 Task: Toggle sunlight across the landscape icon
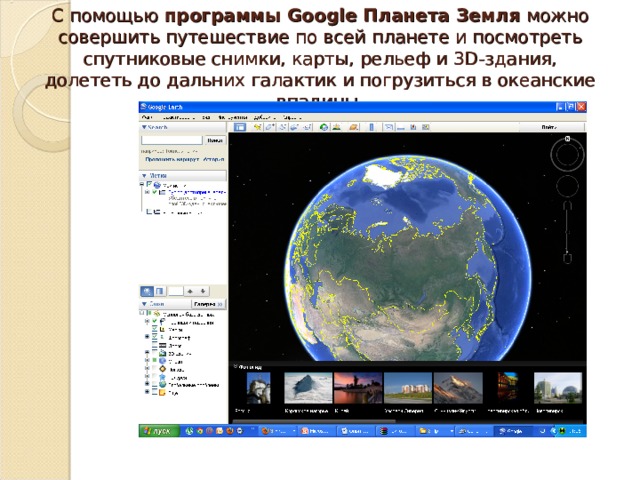pos(337,127)
